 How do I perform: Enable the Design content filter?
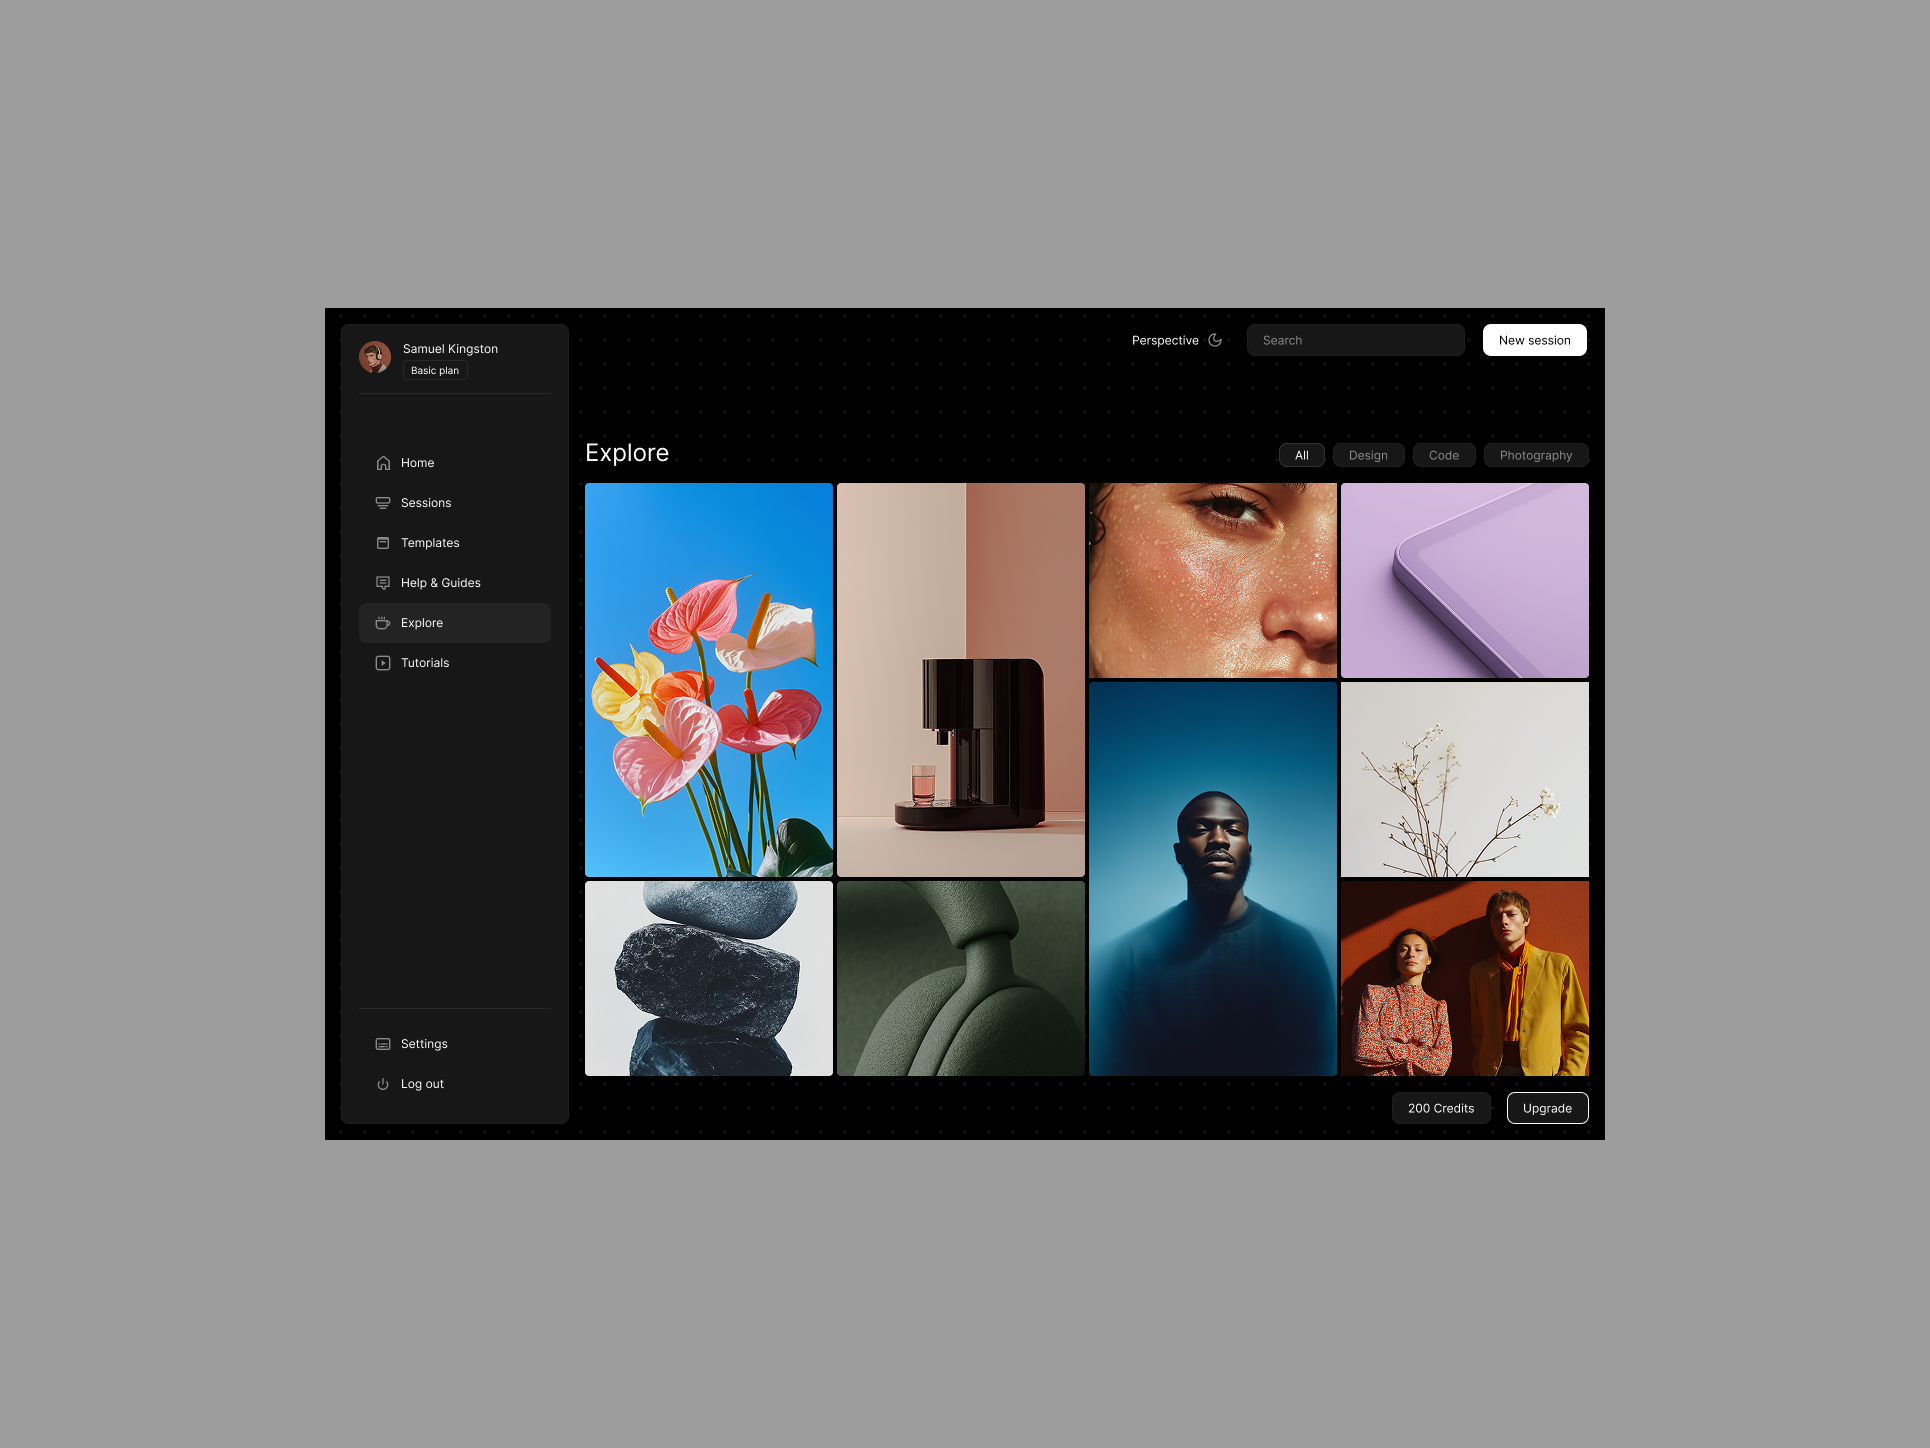click(x=1368, y=455)
